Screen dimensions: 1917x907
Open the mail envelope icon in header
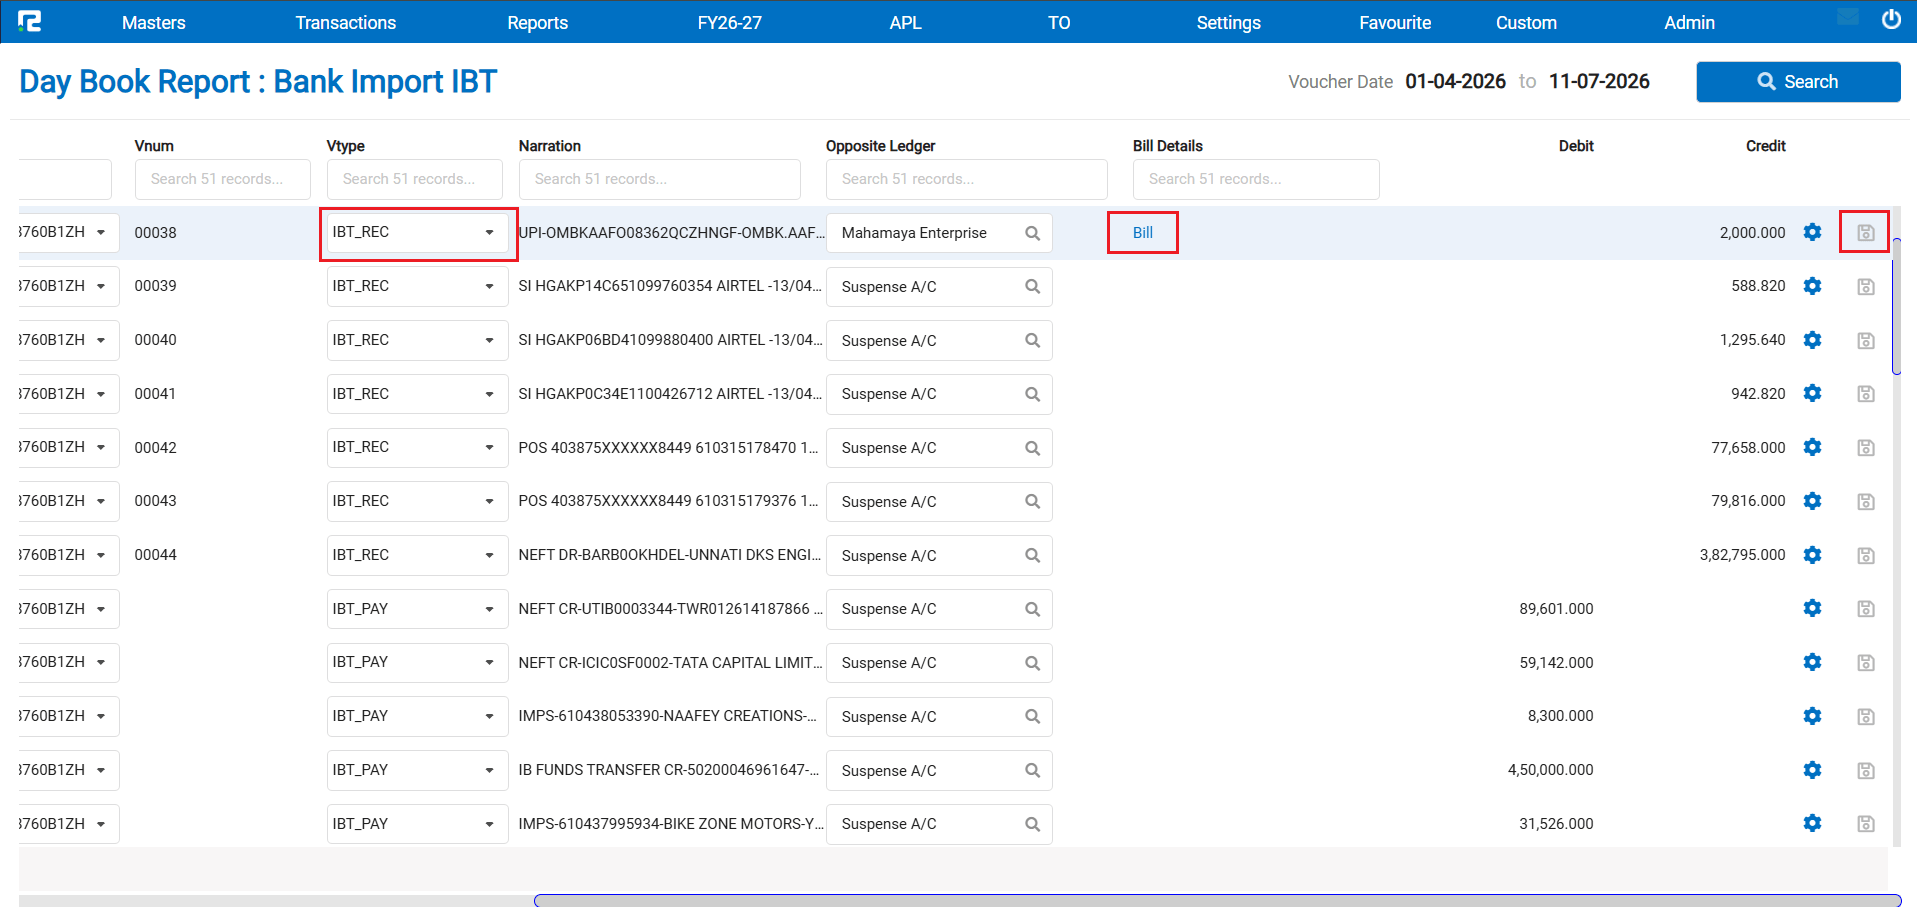(1848, 17)
